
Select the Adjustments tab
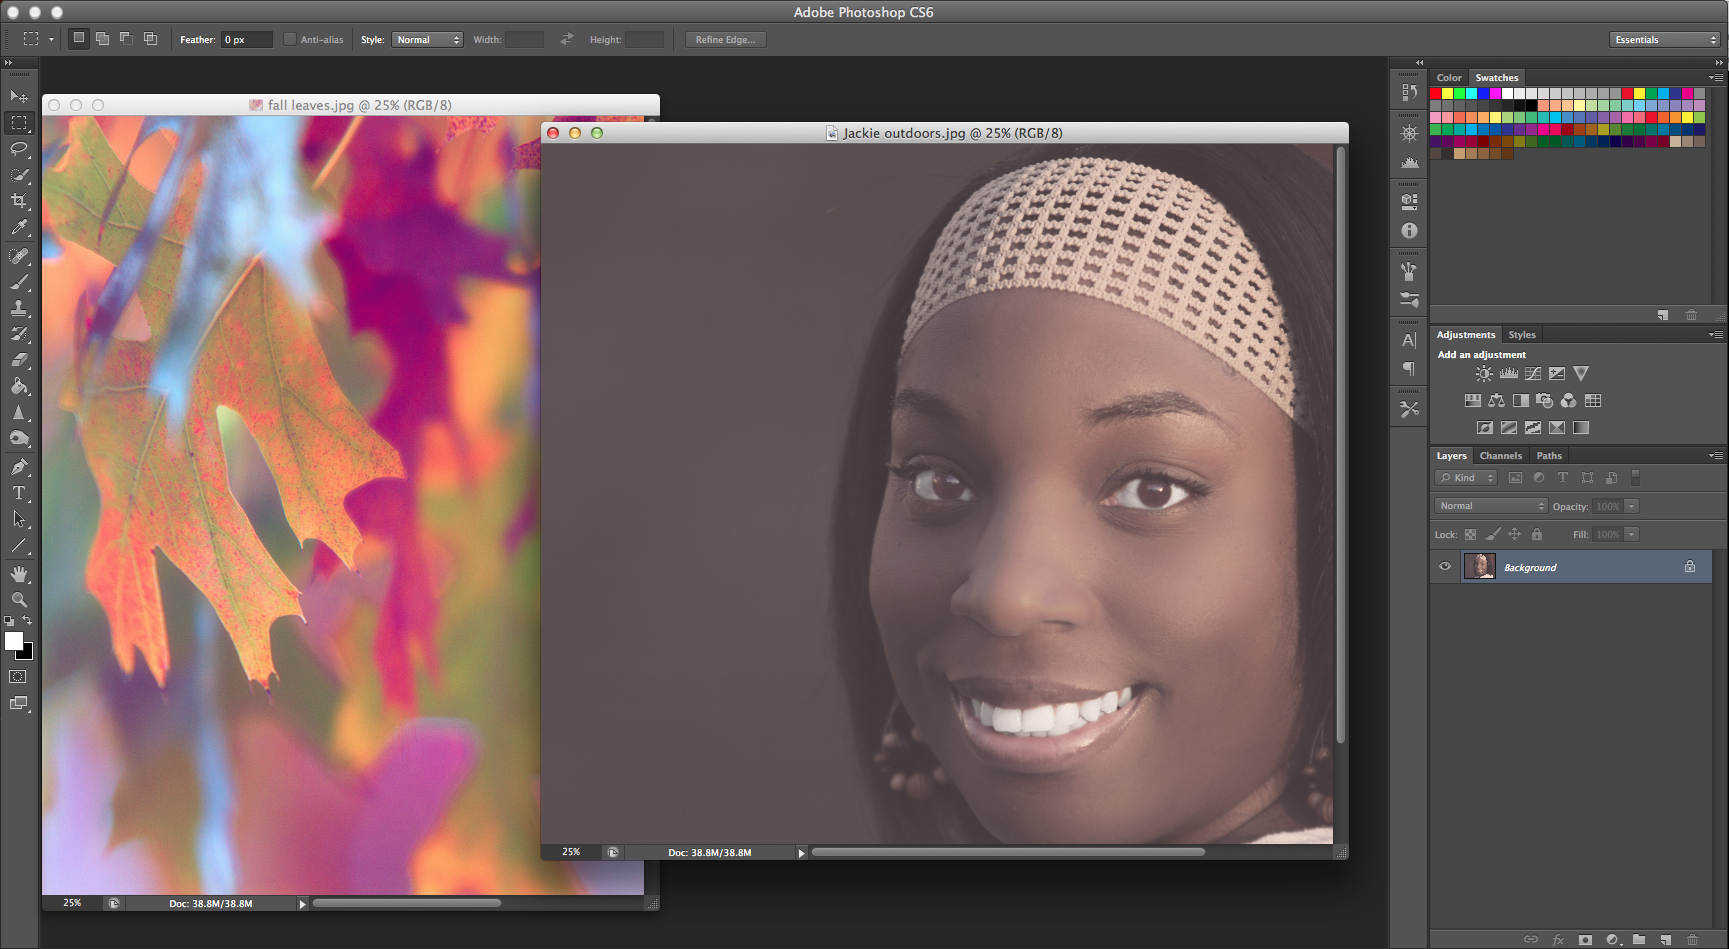coord(1466,335)
